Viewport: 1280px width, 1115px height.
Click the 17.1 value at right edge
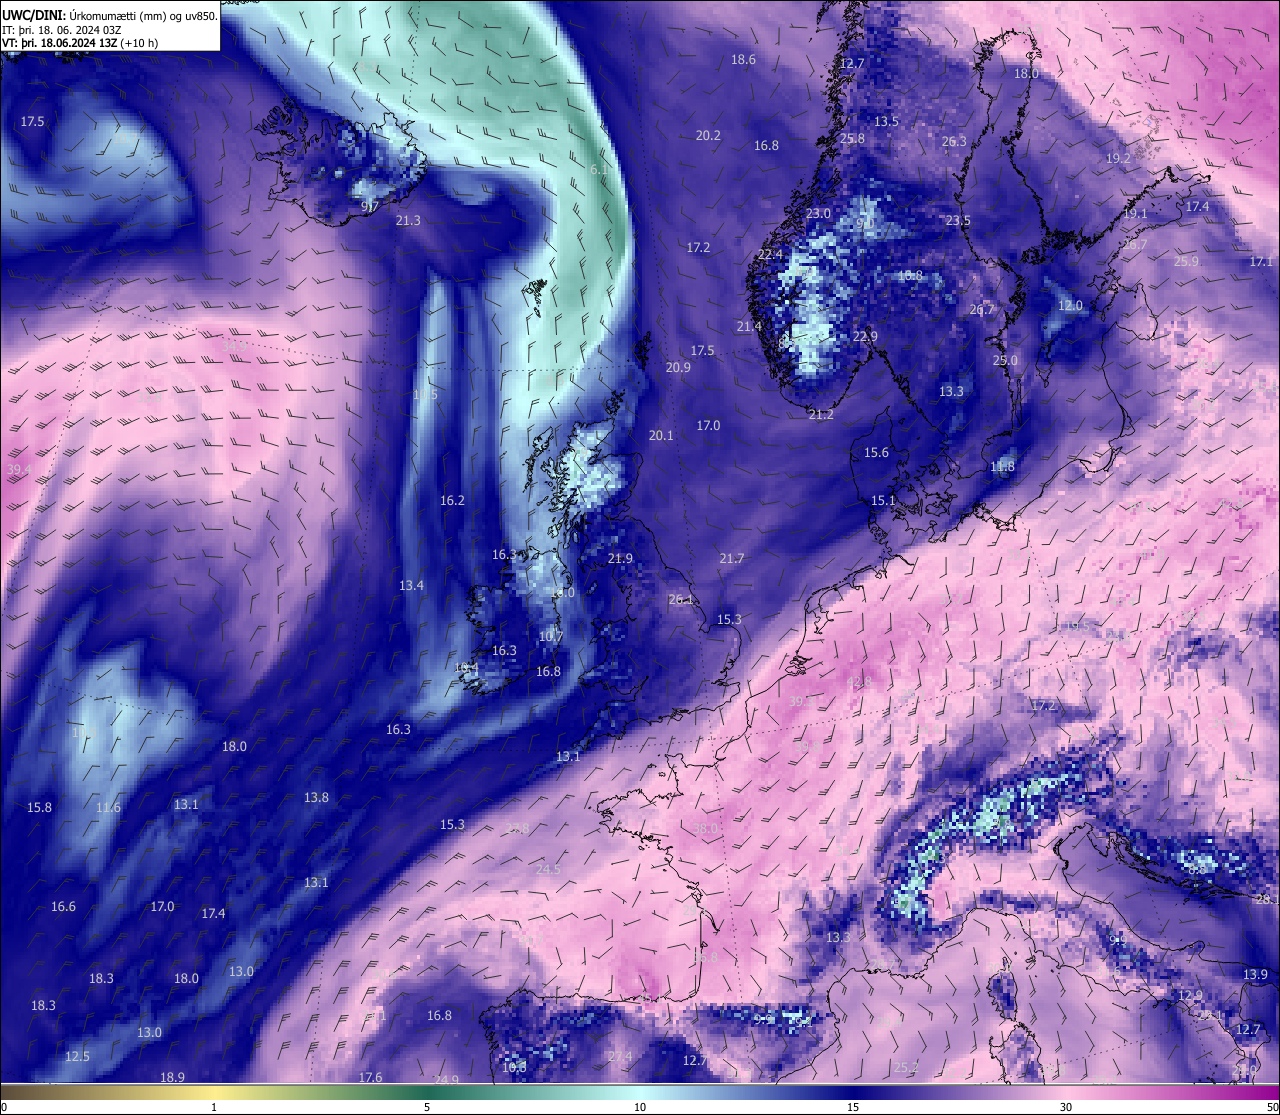pyautogui.click(x=1261, y=262)
